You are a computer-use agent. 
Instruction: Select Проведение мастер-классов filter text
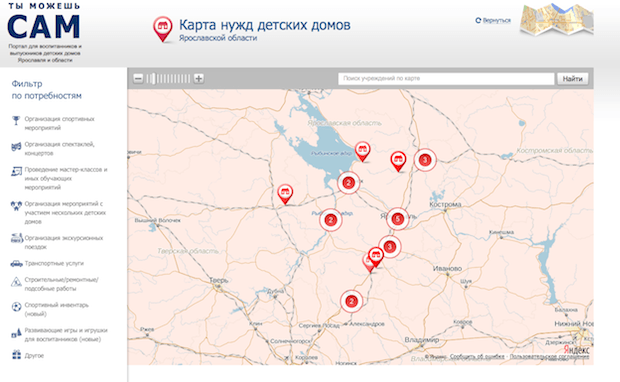(66, 178)
